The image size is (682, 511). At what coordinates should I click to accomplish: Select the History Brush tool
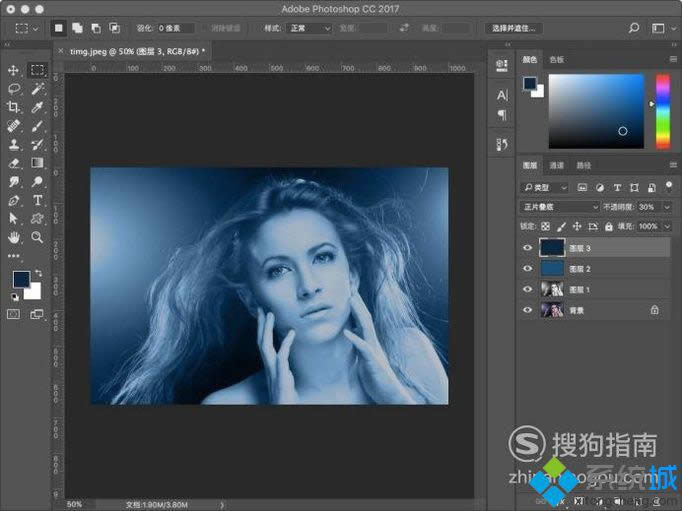(x=37, y=144)
